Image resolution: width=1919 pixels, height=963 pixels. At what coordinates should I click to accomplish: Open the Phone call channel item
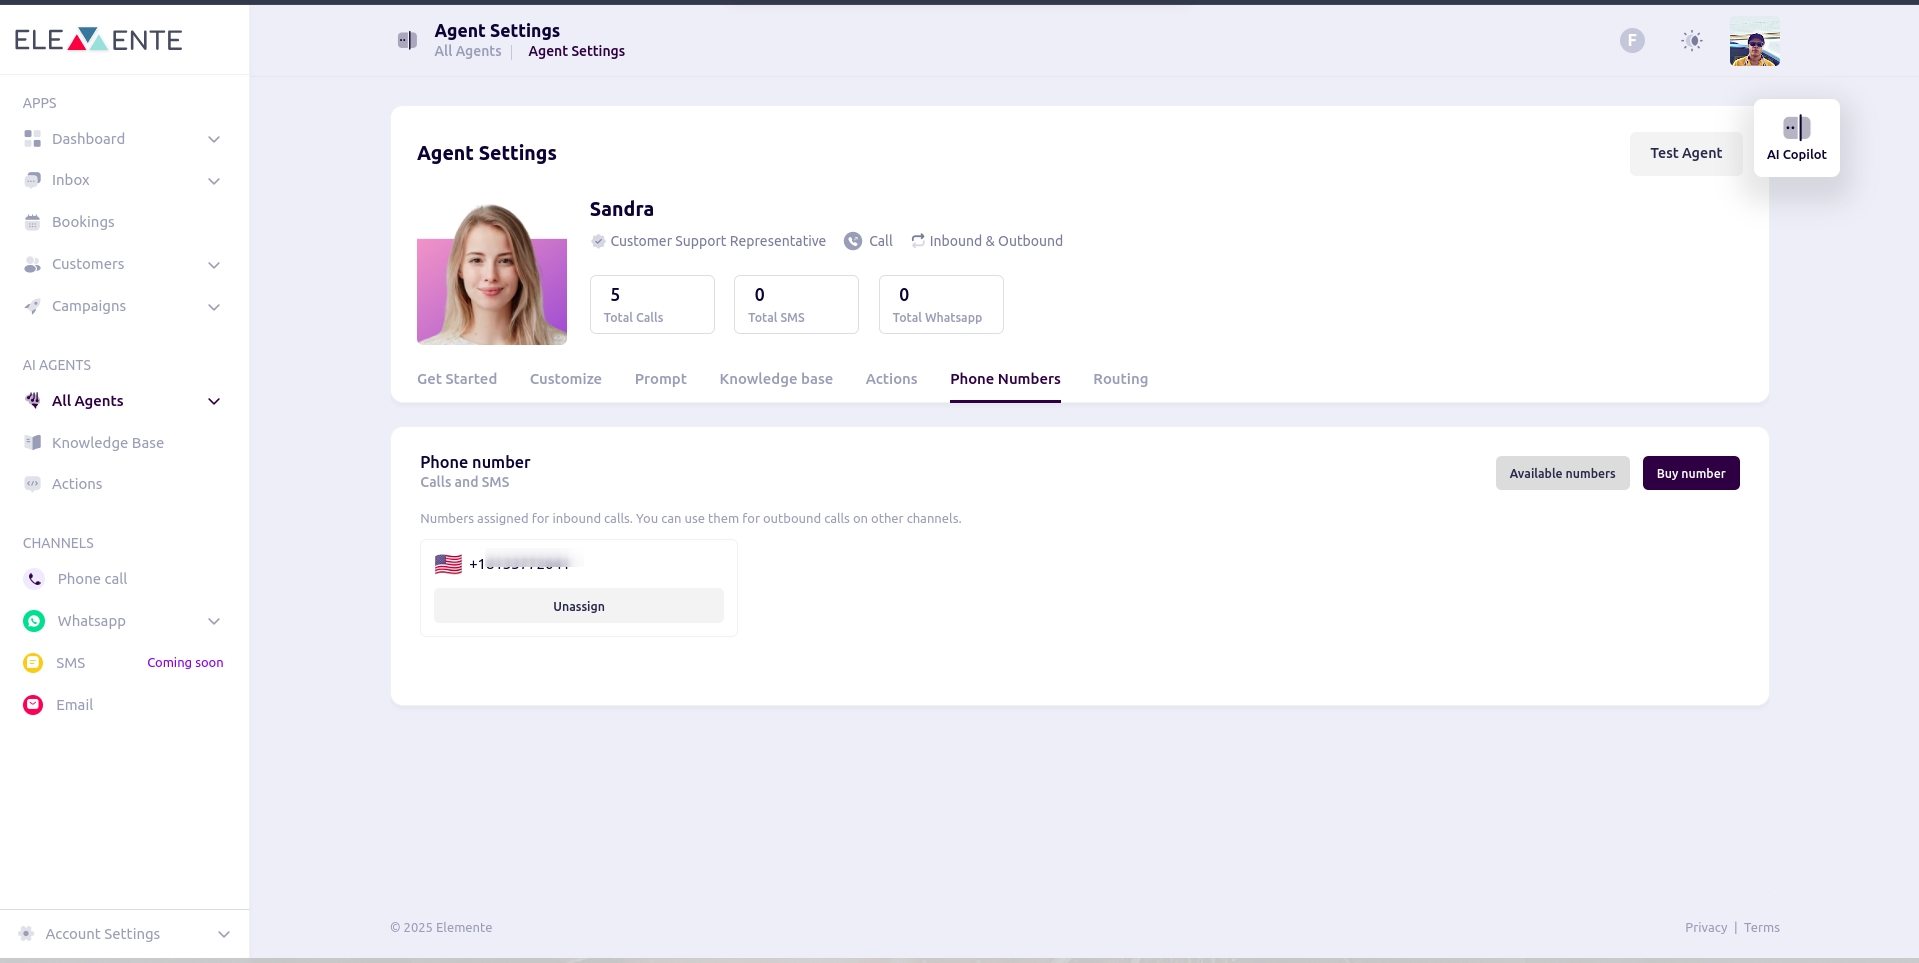point(92,579)
